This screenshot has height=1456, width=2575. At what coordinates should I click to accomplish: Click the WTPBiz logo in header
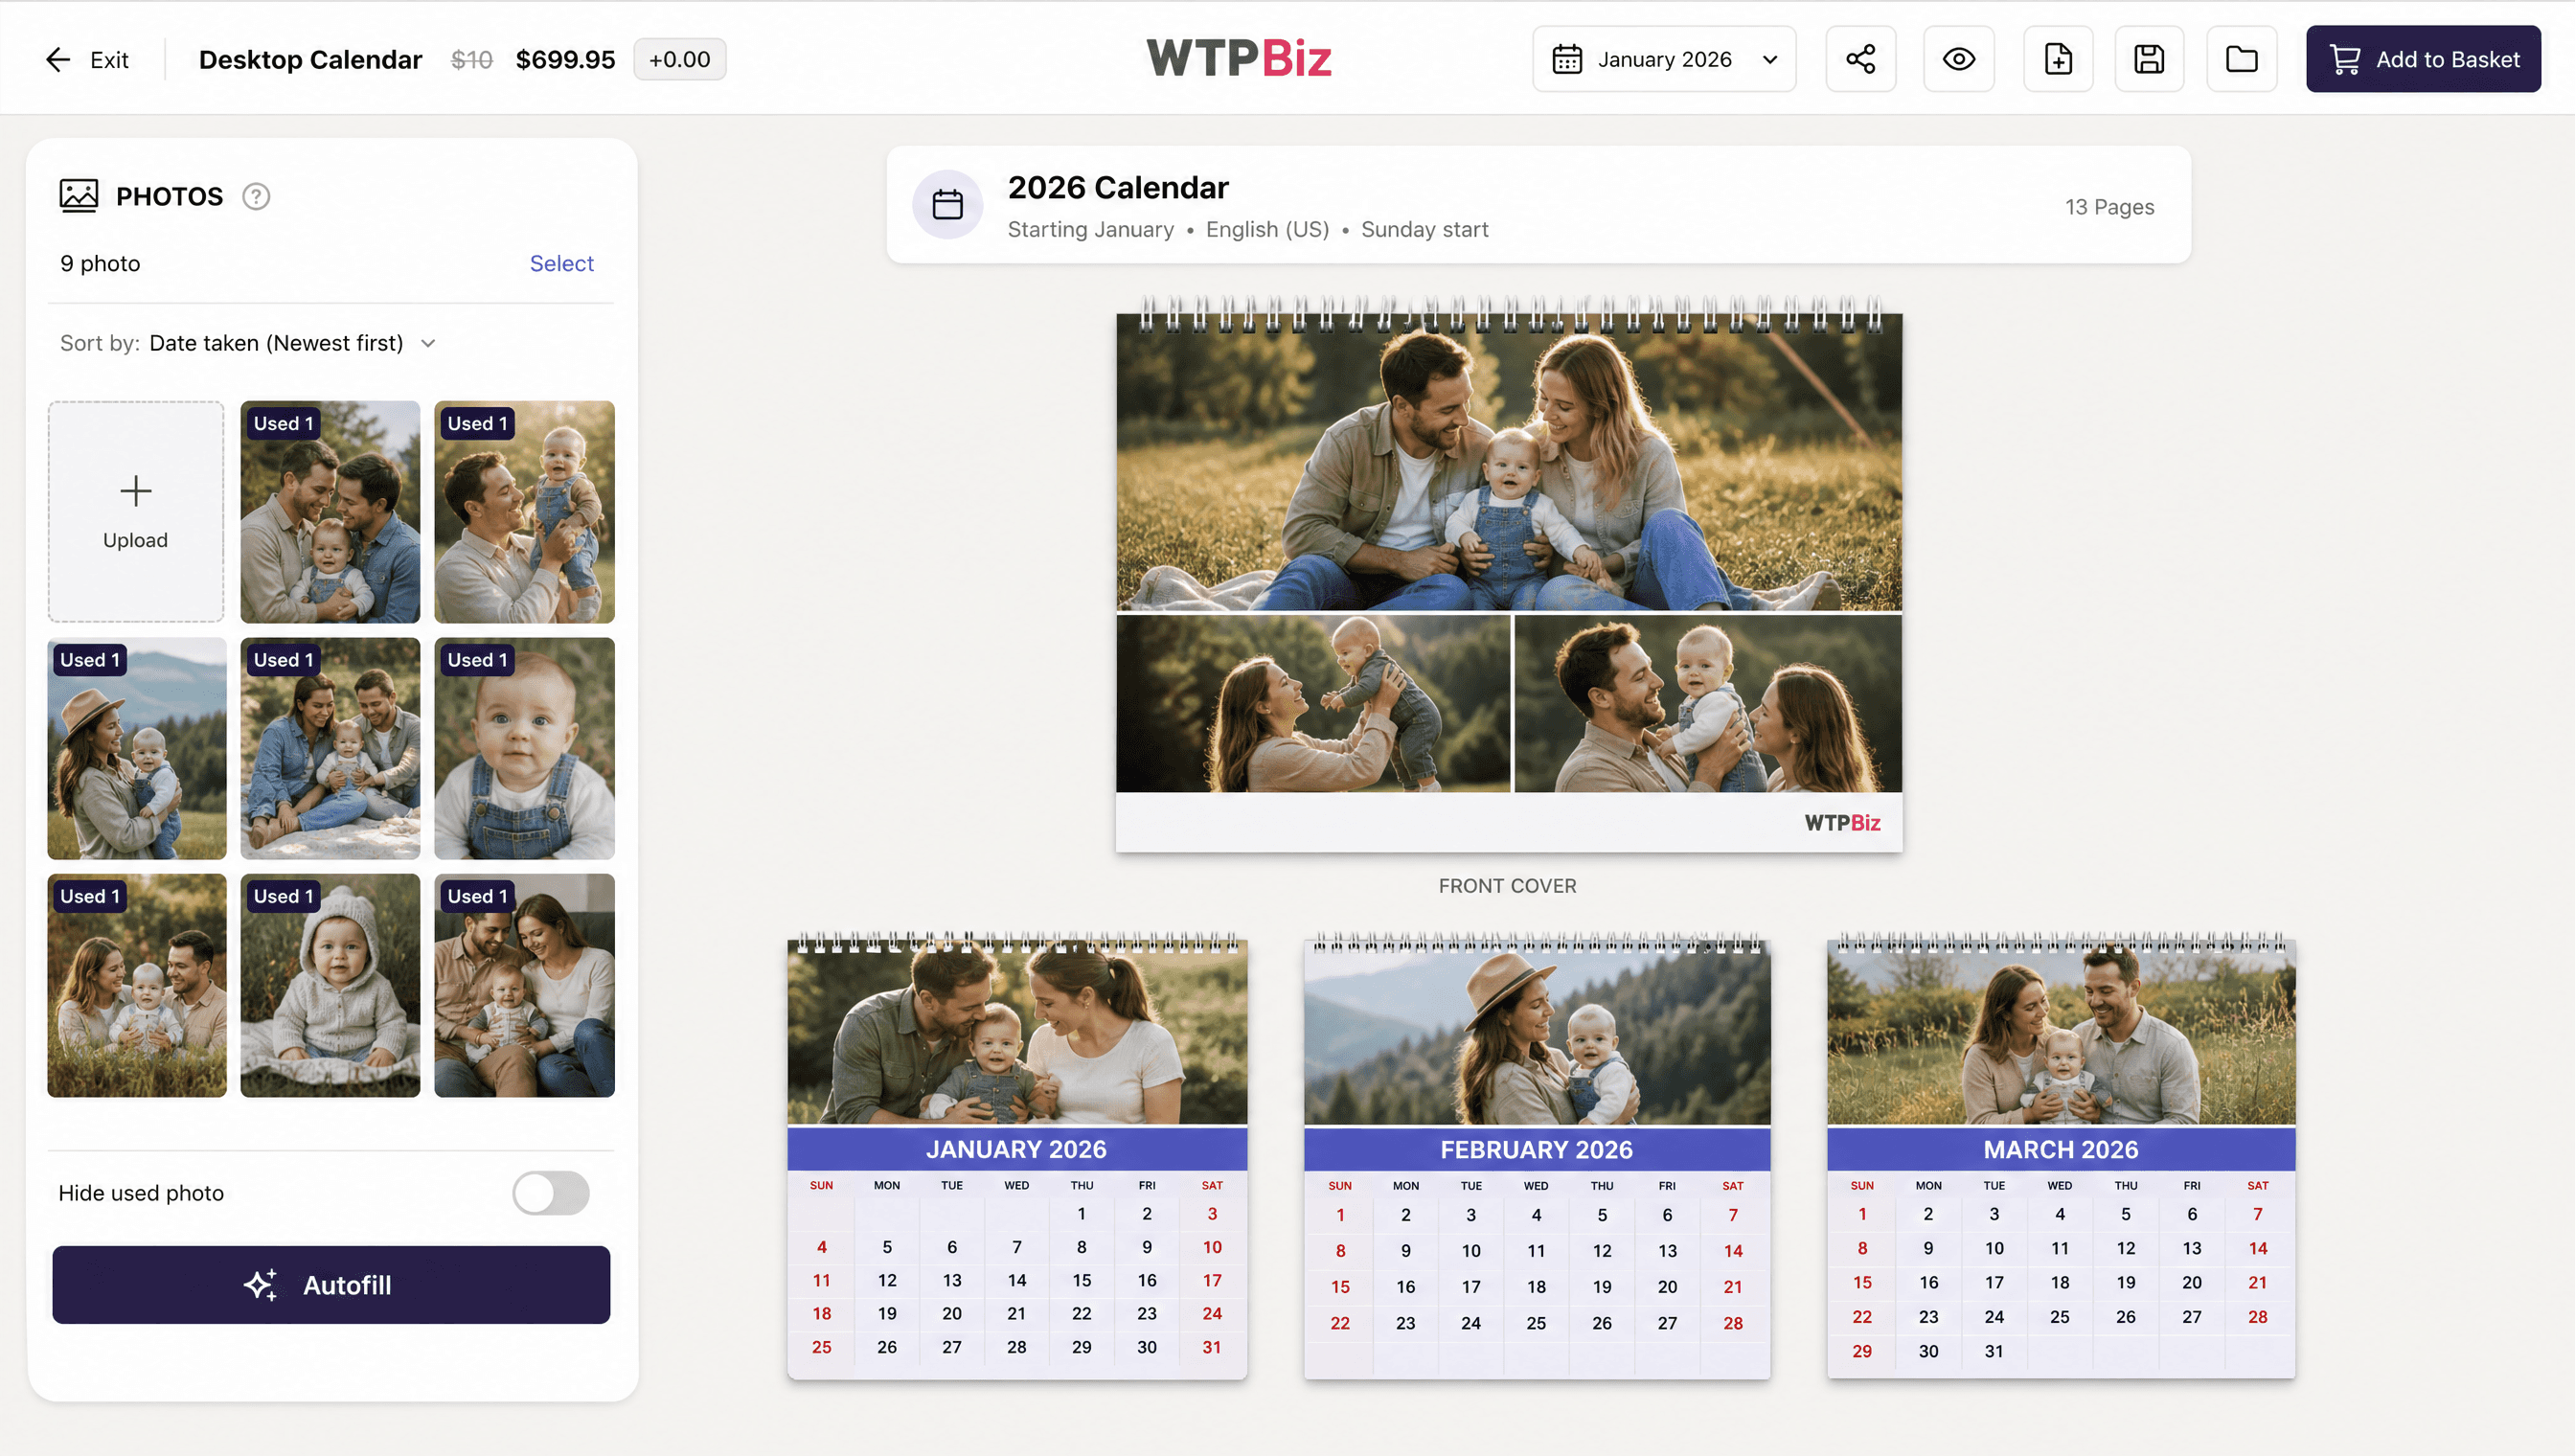(1238, 58)
